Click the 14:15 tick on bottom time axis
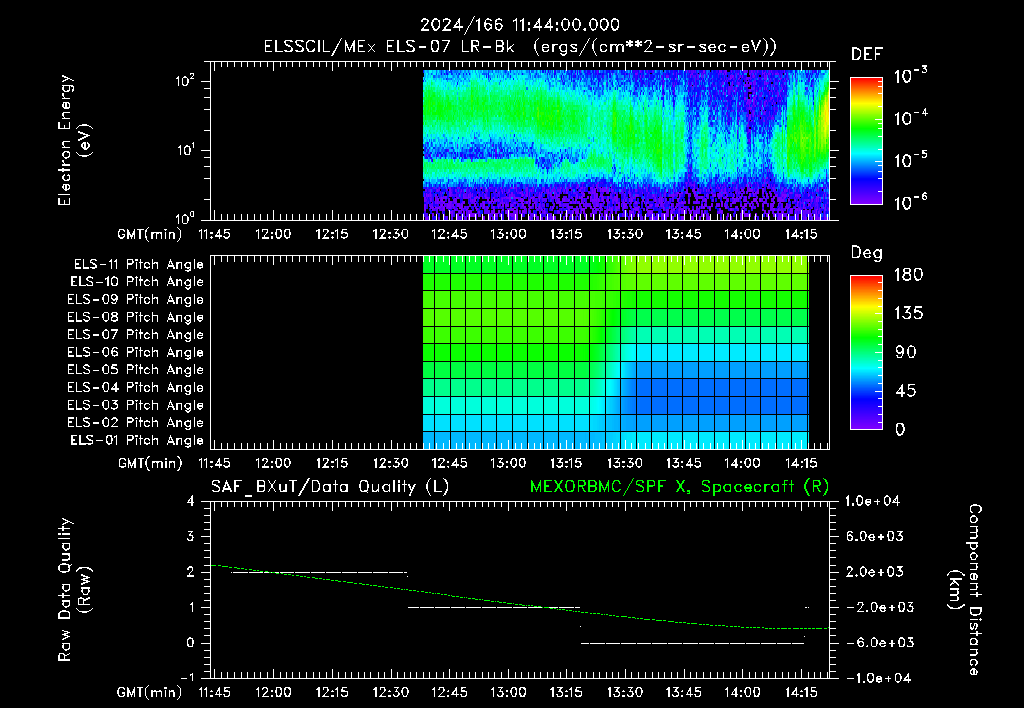The width and height of the screenshot is (1024, 708). (x=801, y=692)
